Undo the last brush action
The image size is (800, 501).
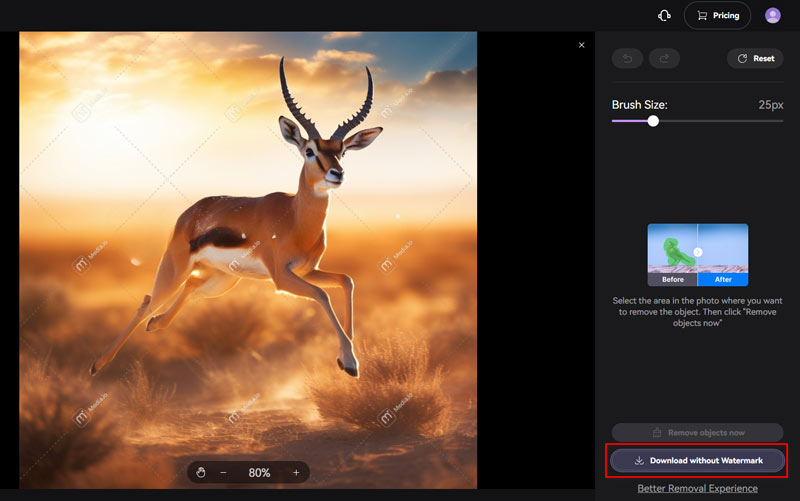628,59
